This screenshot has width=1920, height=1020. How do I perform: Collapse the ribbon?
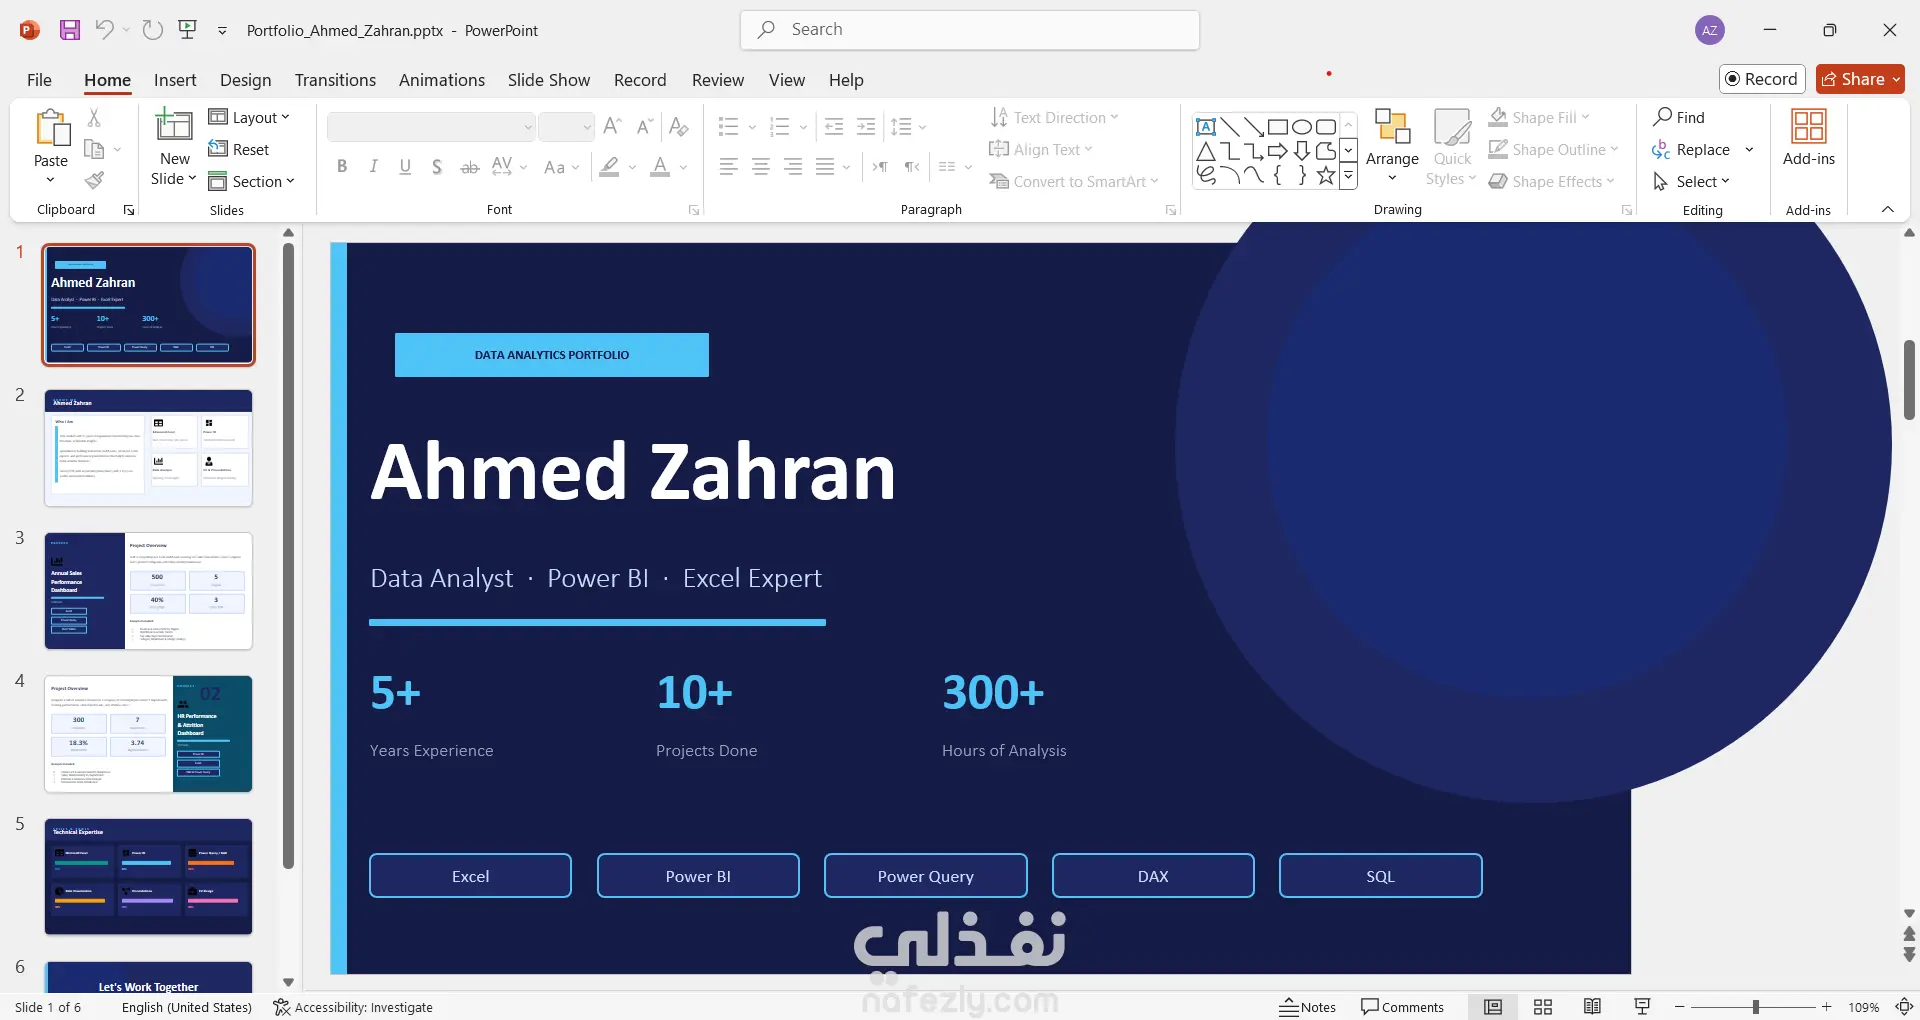point(1888,209)
